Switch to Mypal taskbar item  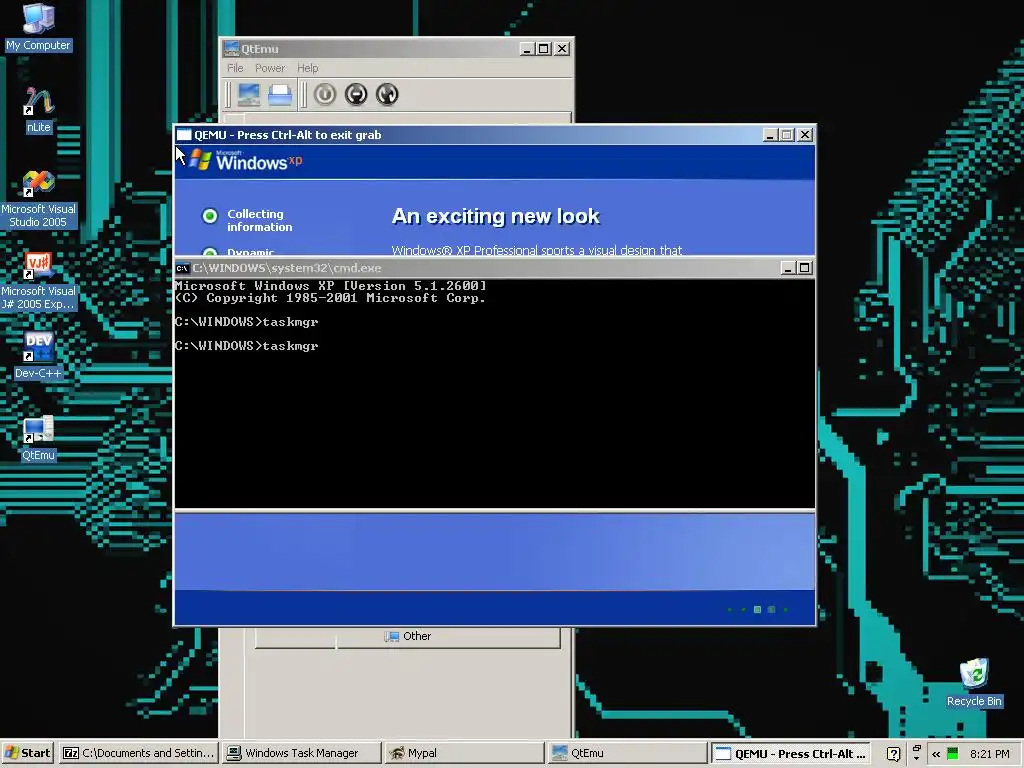click(464, 753)
